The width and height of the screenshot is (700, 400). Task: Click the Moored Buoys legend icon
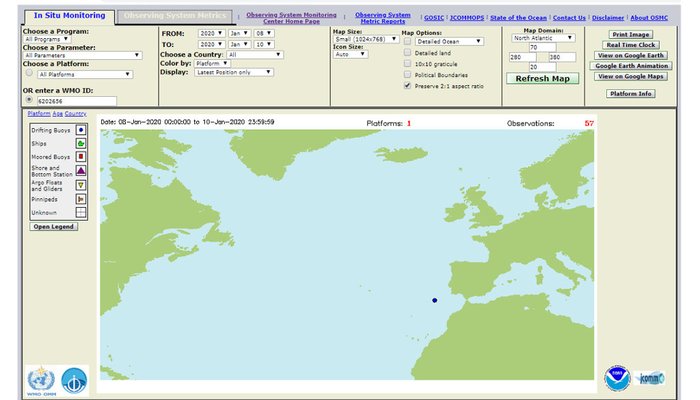click(x=80, y=158)
